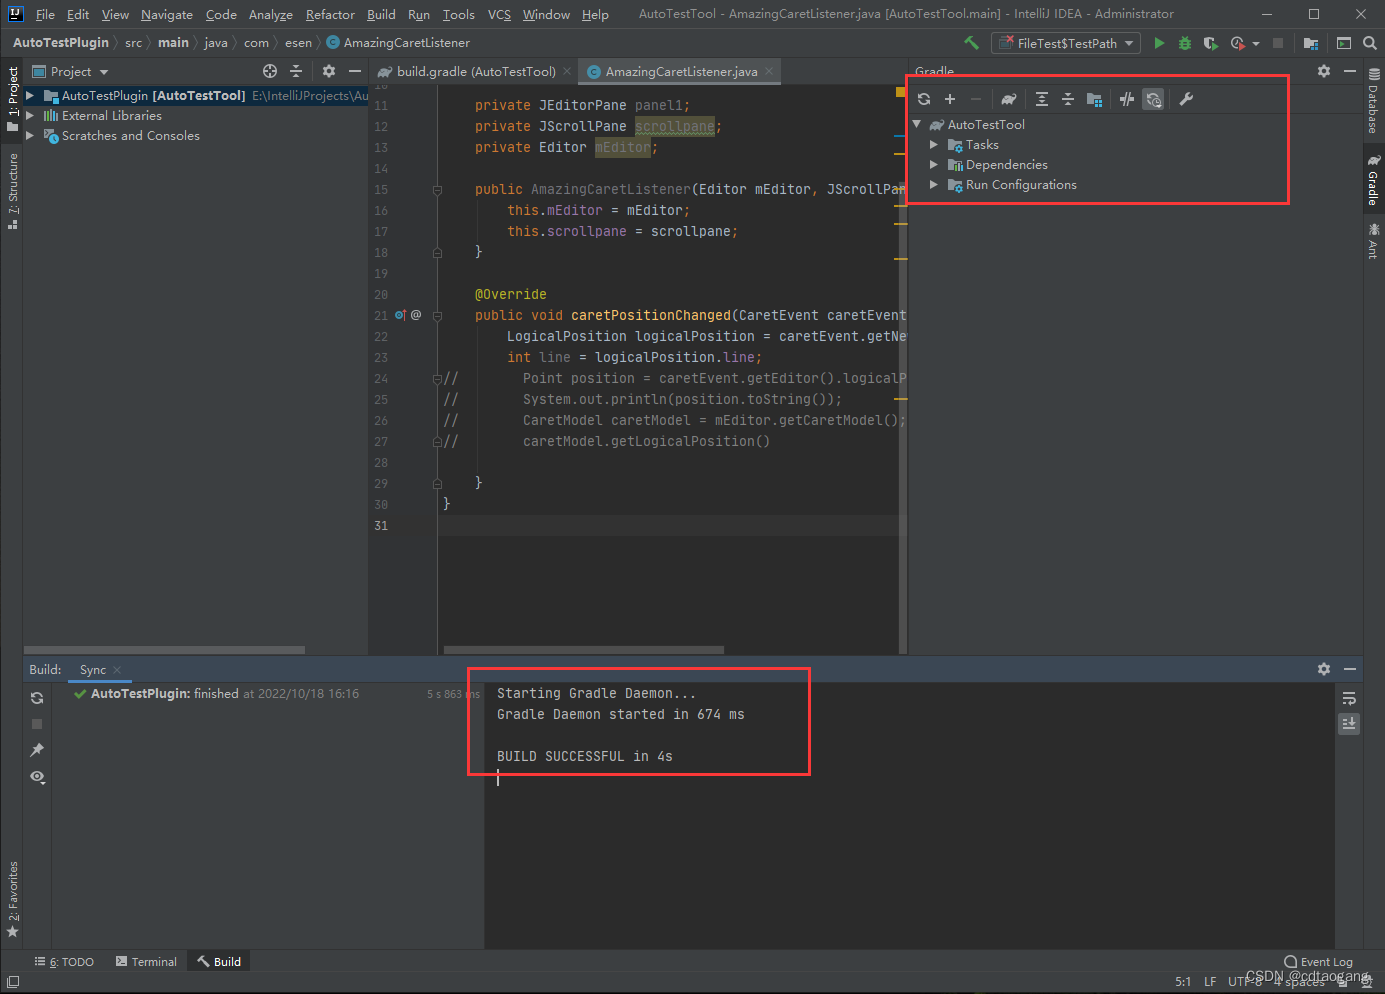Screen dimensions: 1385x994
Task: Run with coverage using the shield icon
Action: (x=1209, y=43)
